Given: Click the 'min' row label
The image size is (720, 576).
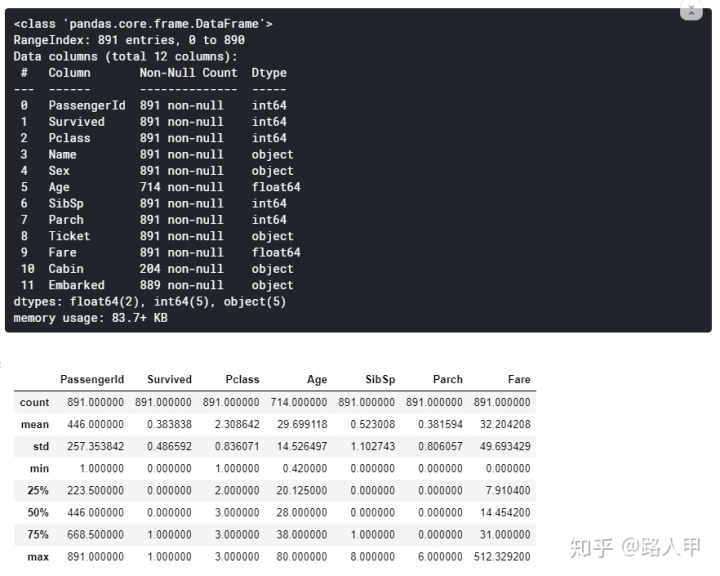Looking at the screenshot, I should 39,469.
